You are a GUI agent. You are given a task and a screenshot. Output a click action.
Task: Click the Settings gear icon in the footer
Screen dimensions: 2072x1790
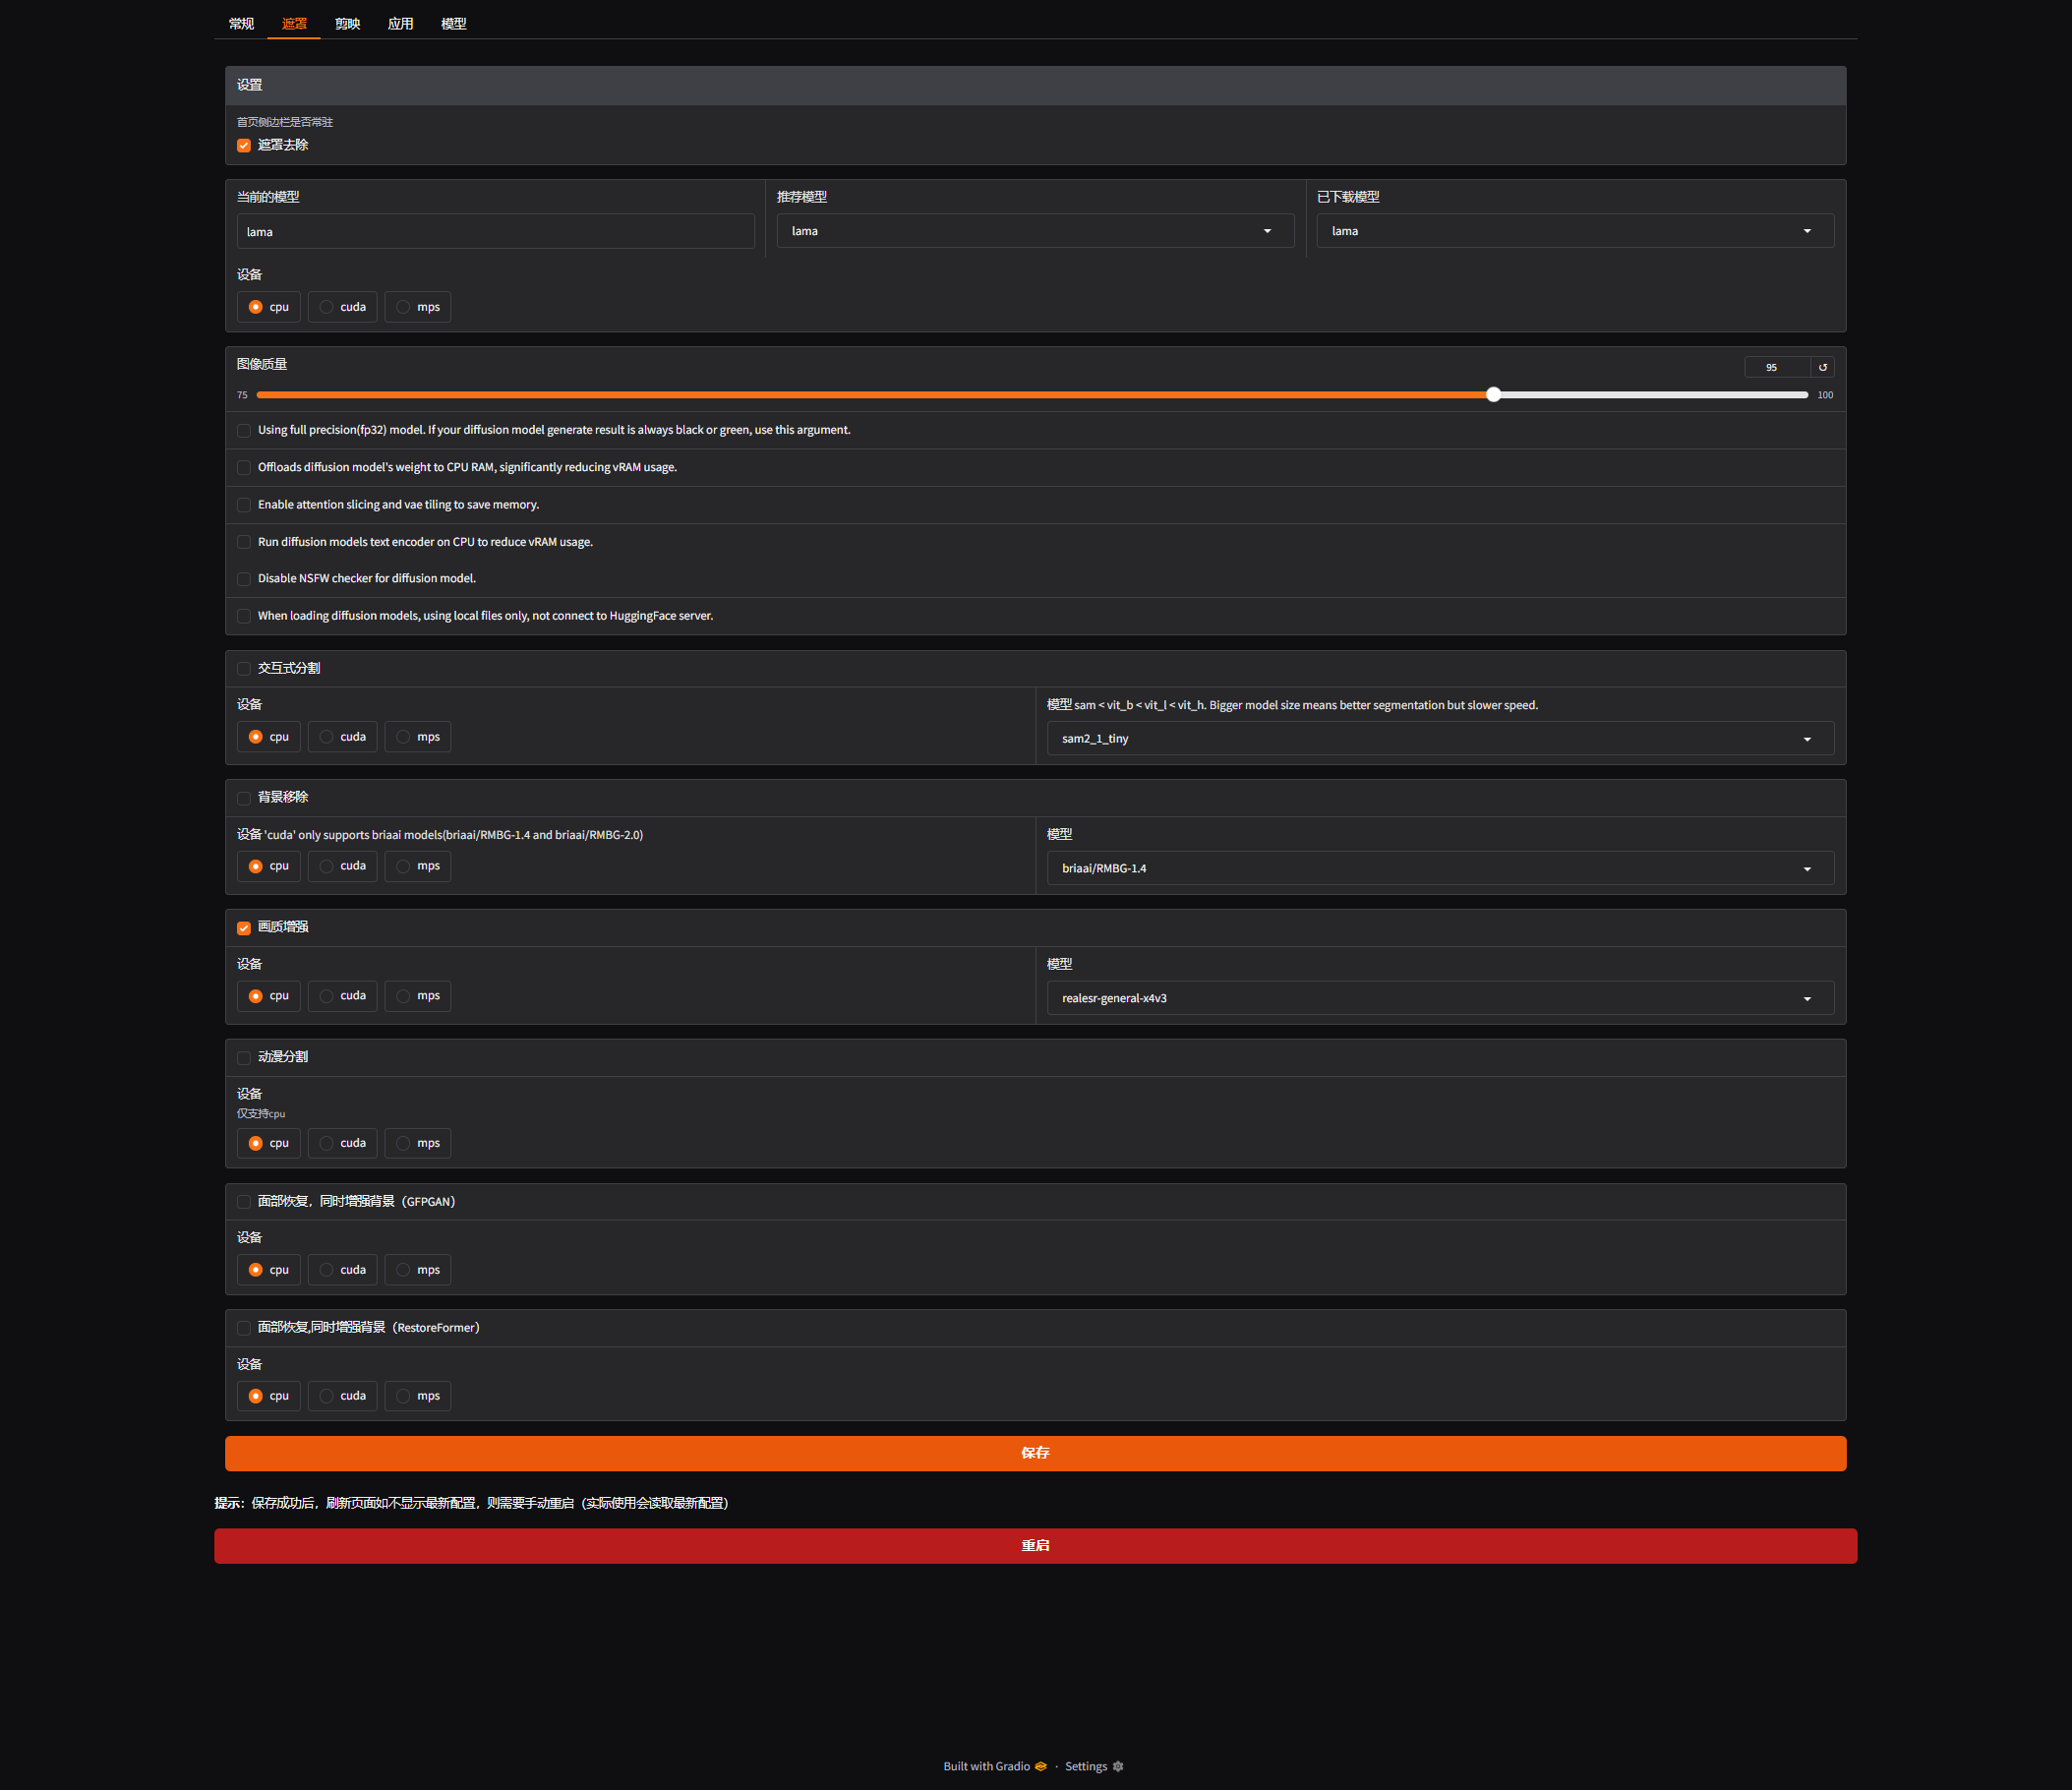click(1118, 1766)
